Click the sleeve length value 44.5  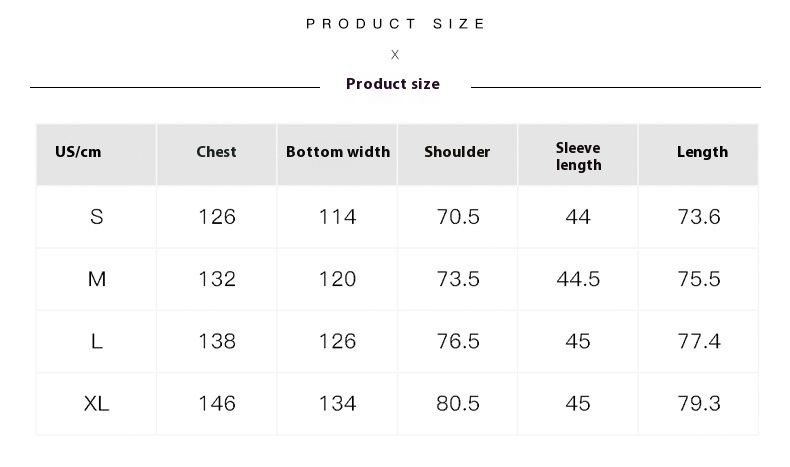[x=578, y=279]
